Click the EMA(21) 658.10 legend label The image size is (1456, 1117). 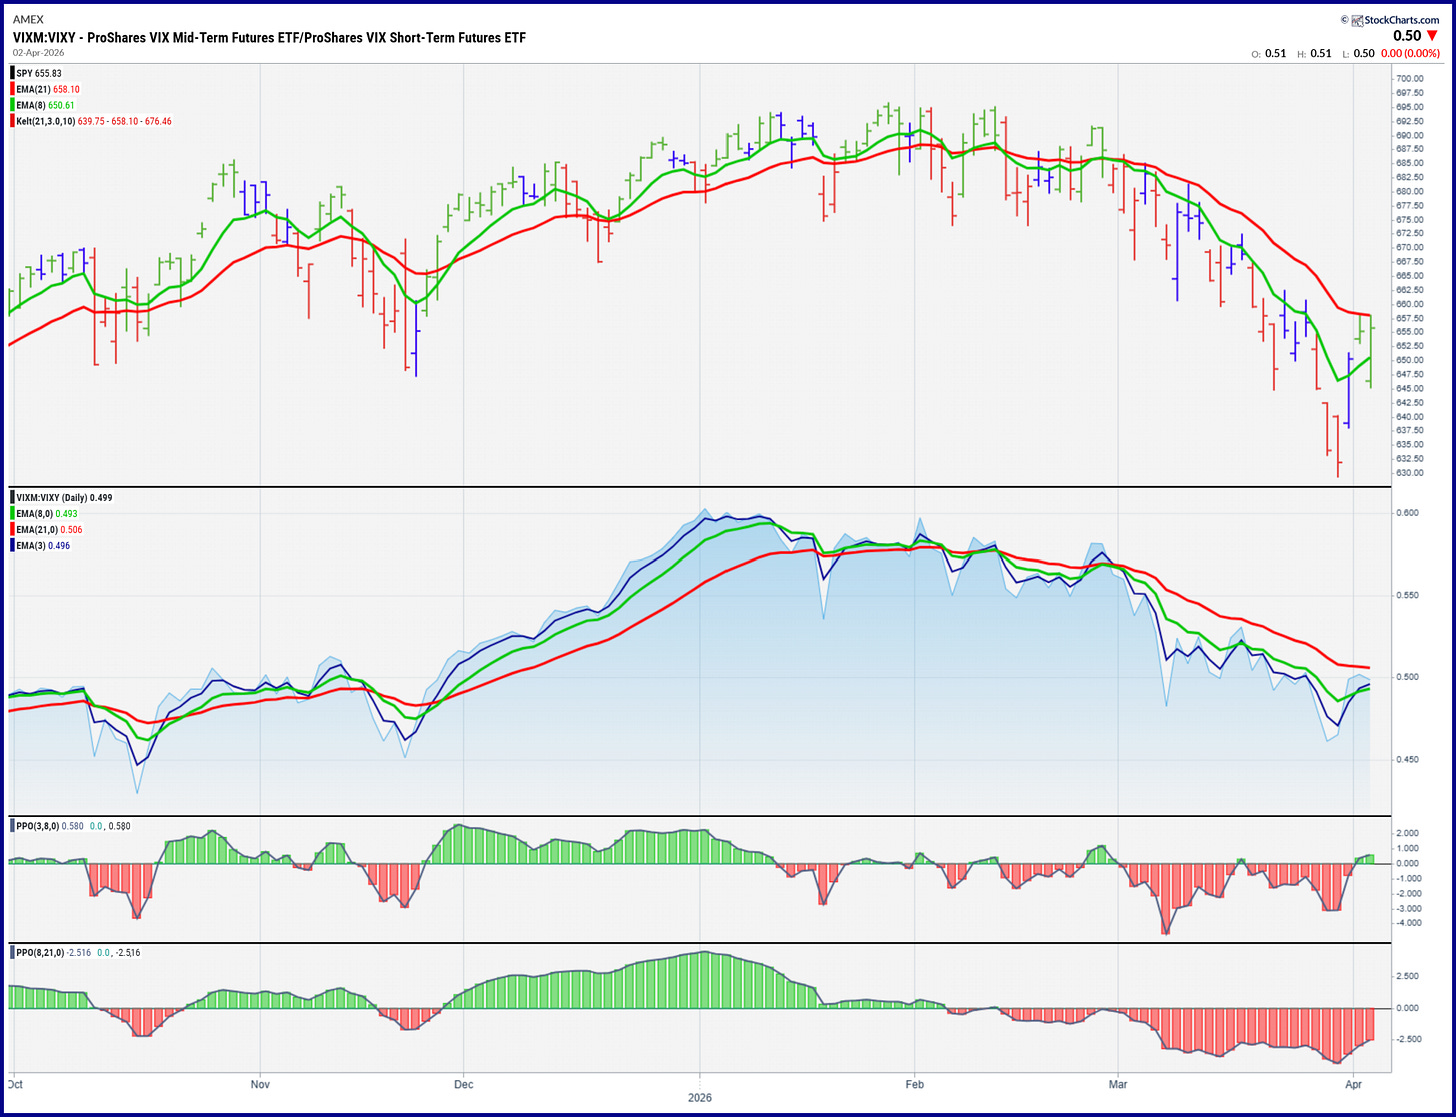point(46,89)
